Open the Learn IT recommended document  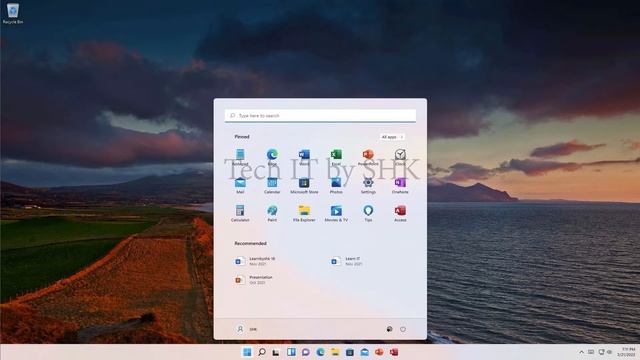point(347,261)
